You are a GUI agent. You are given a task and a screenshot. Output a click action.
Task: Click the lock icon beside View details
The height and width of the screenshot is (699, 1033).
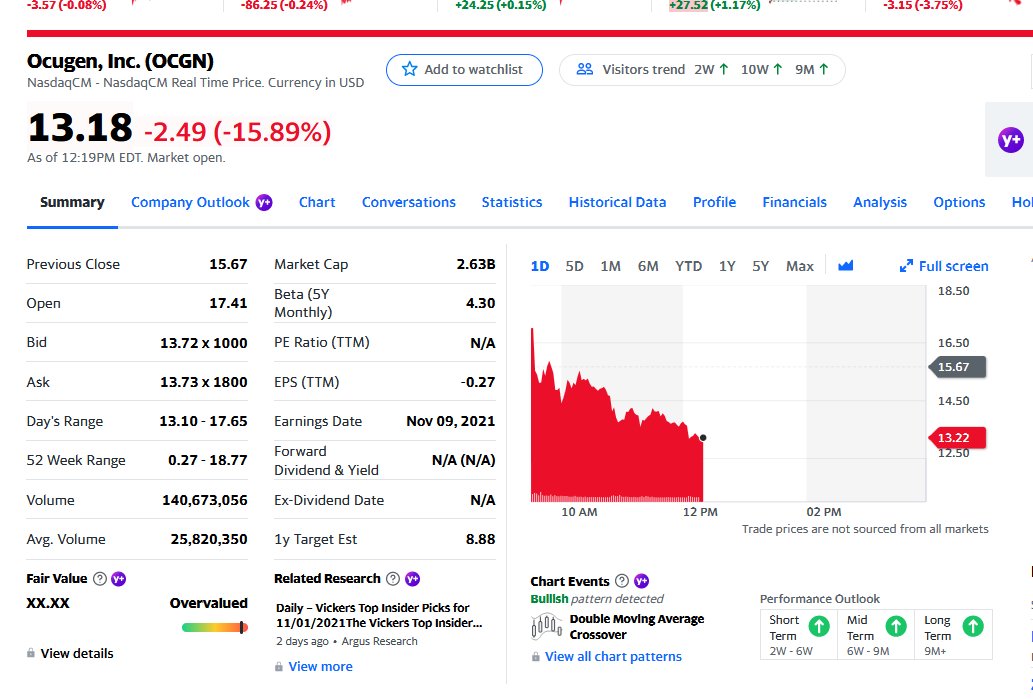click(30, 653)
